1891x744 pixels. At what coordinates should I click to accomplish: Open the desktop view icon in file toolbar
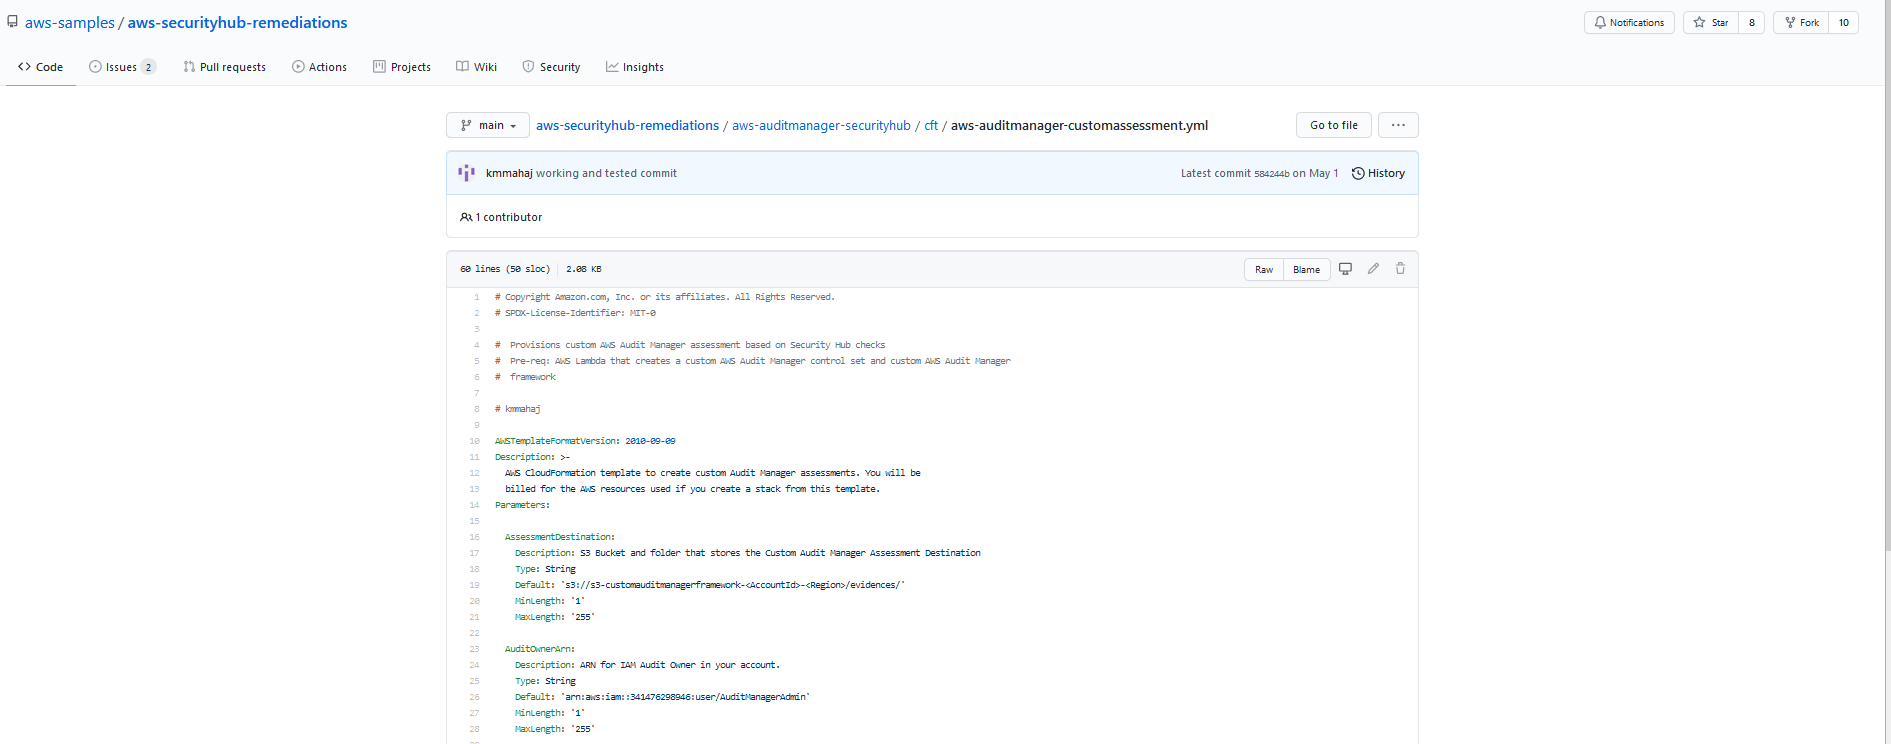coord(1345,269)
